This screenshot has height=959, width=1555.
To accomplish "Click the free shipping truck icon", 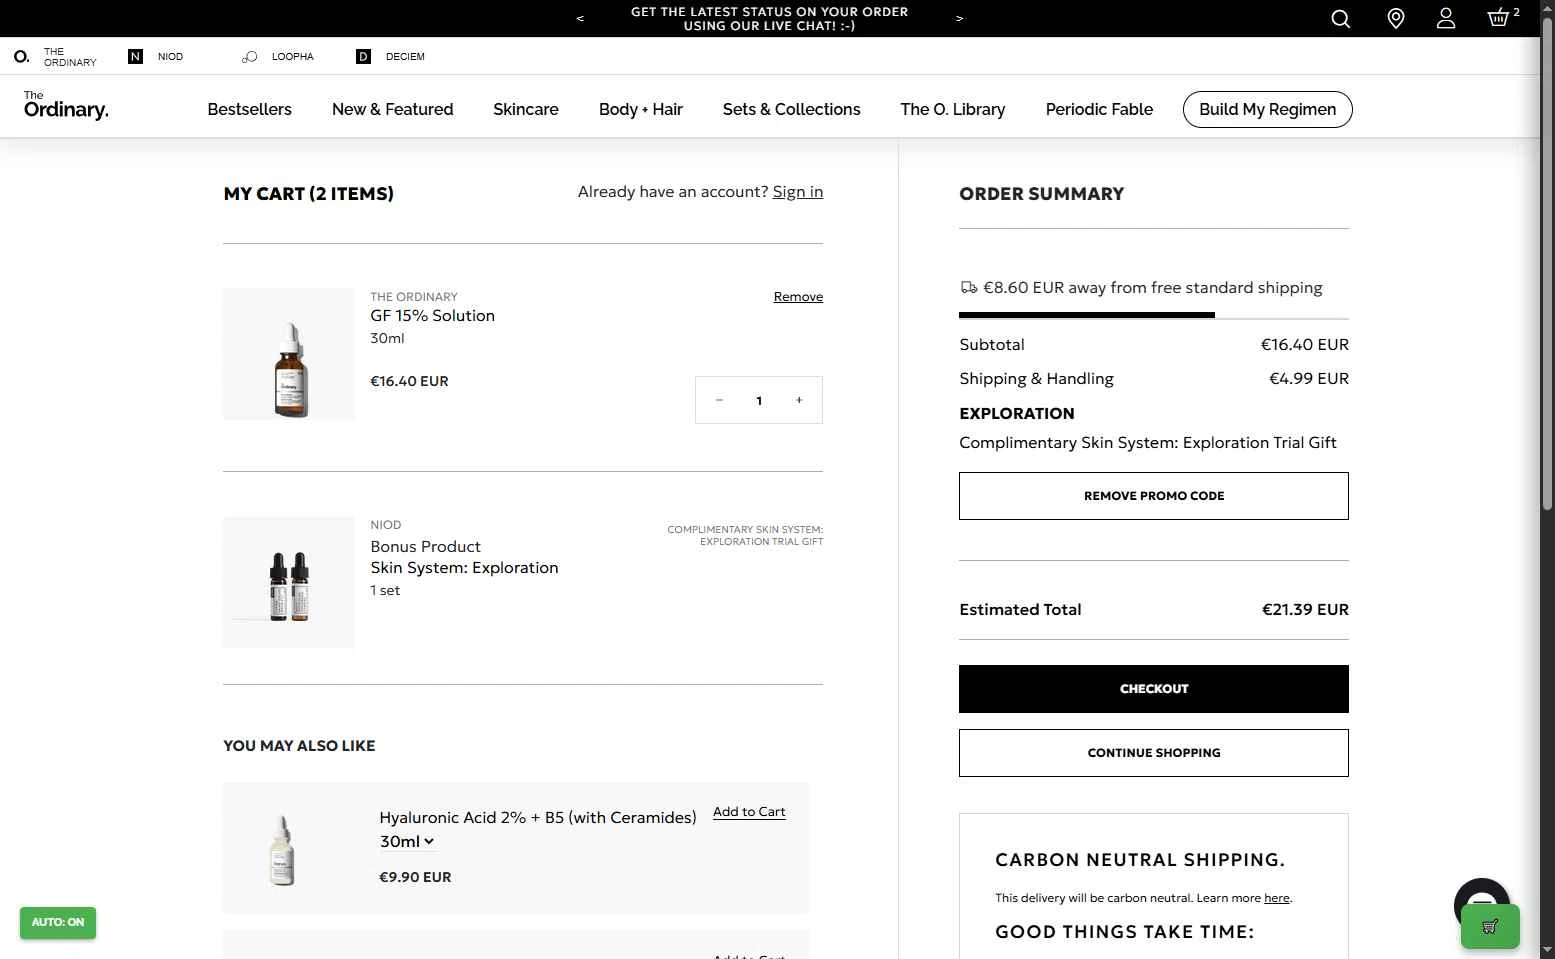I will 969,288.
